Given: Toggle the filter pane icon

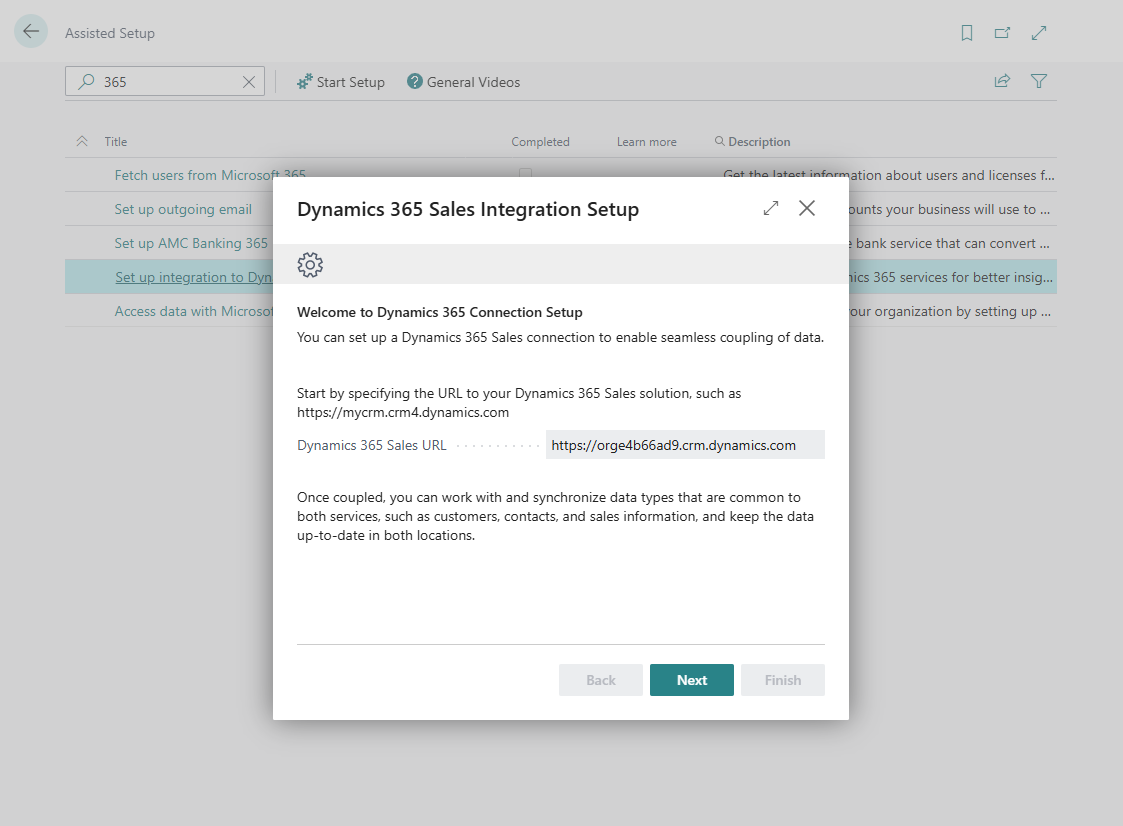Looking at the screenshot, I should (1039, 81).
